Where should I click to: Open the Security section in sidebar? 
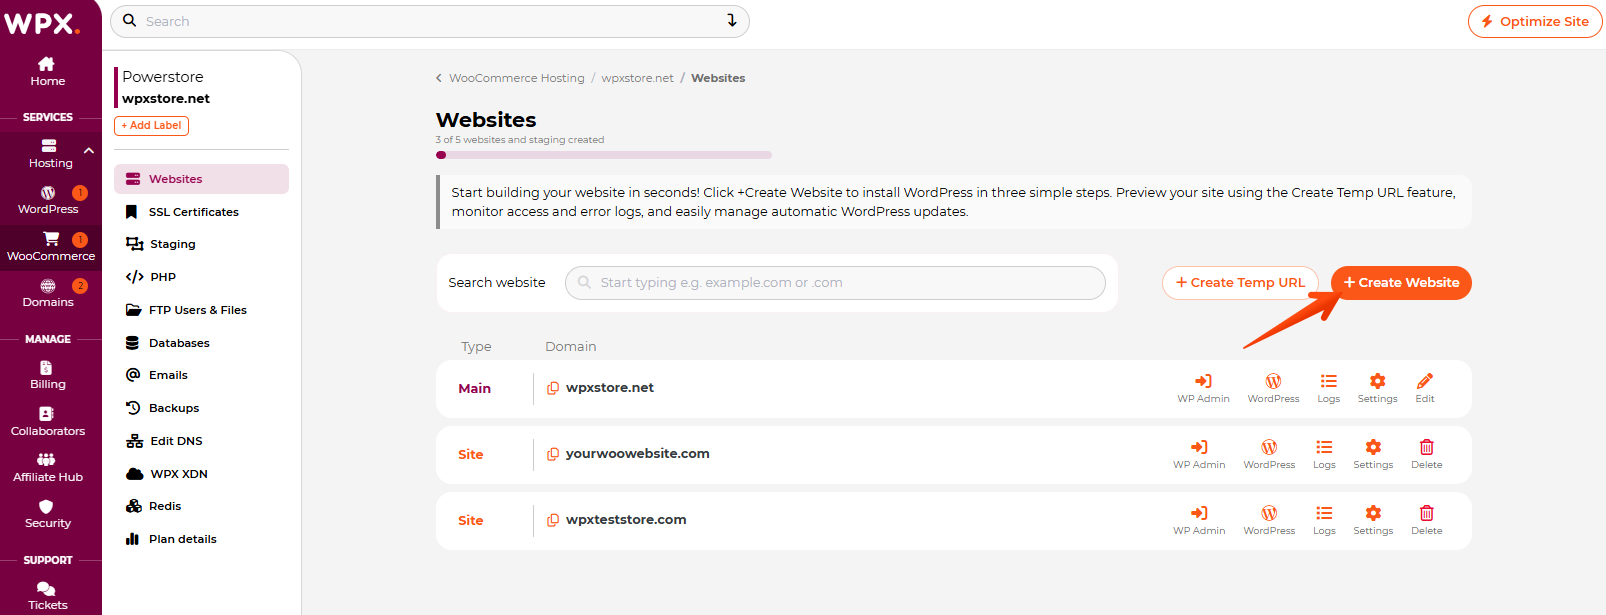(47, 513)
